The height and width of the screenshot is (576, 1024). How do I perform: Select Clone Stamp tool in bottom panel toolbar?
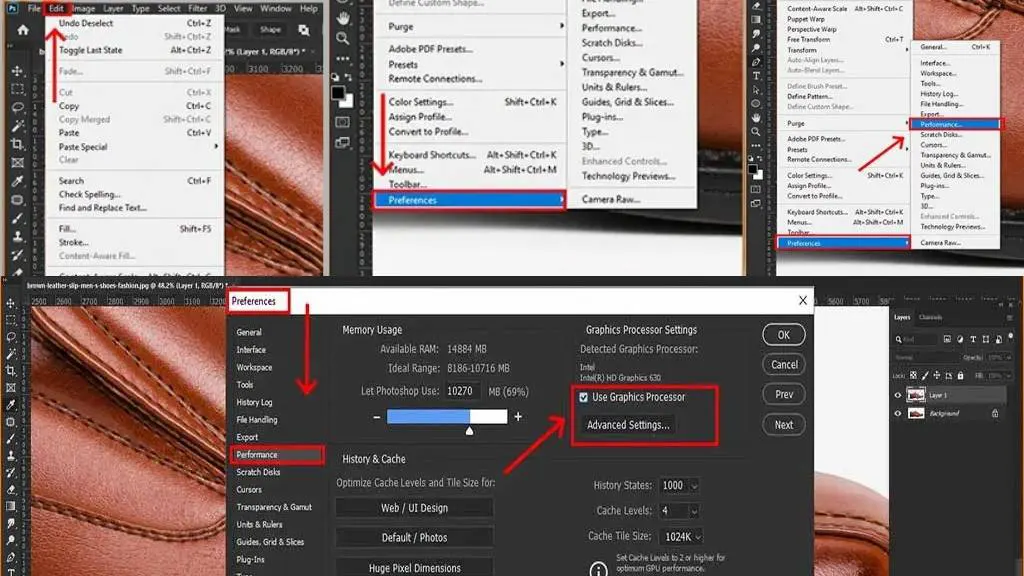(11, 456)
